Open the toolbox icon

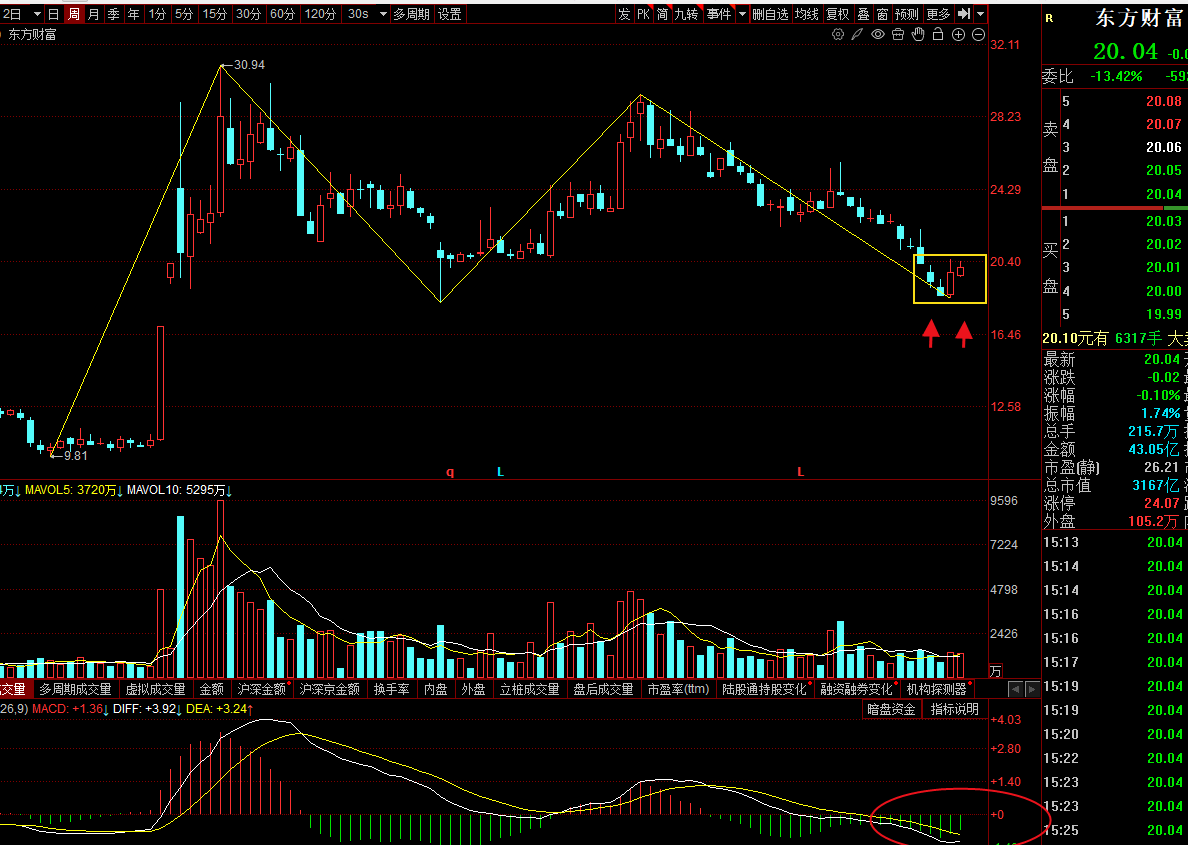pos(898,34)
